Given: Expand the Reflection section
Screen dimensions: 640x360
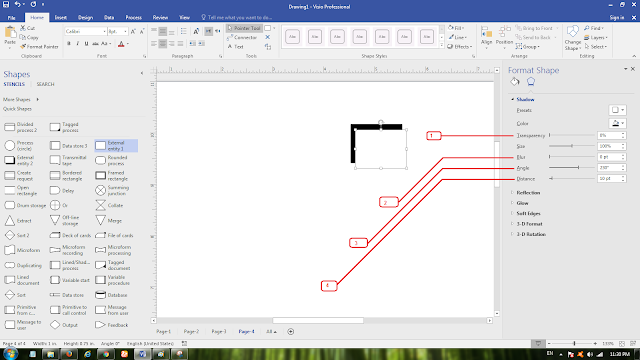Looking at the screenshot, I should [528, 193].
